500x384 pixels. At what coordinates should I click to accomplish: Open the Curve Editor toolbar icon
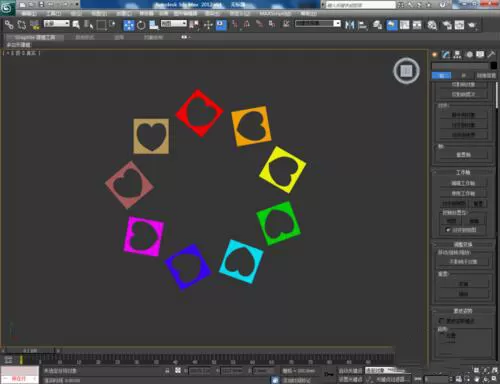point(404,25)
